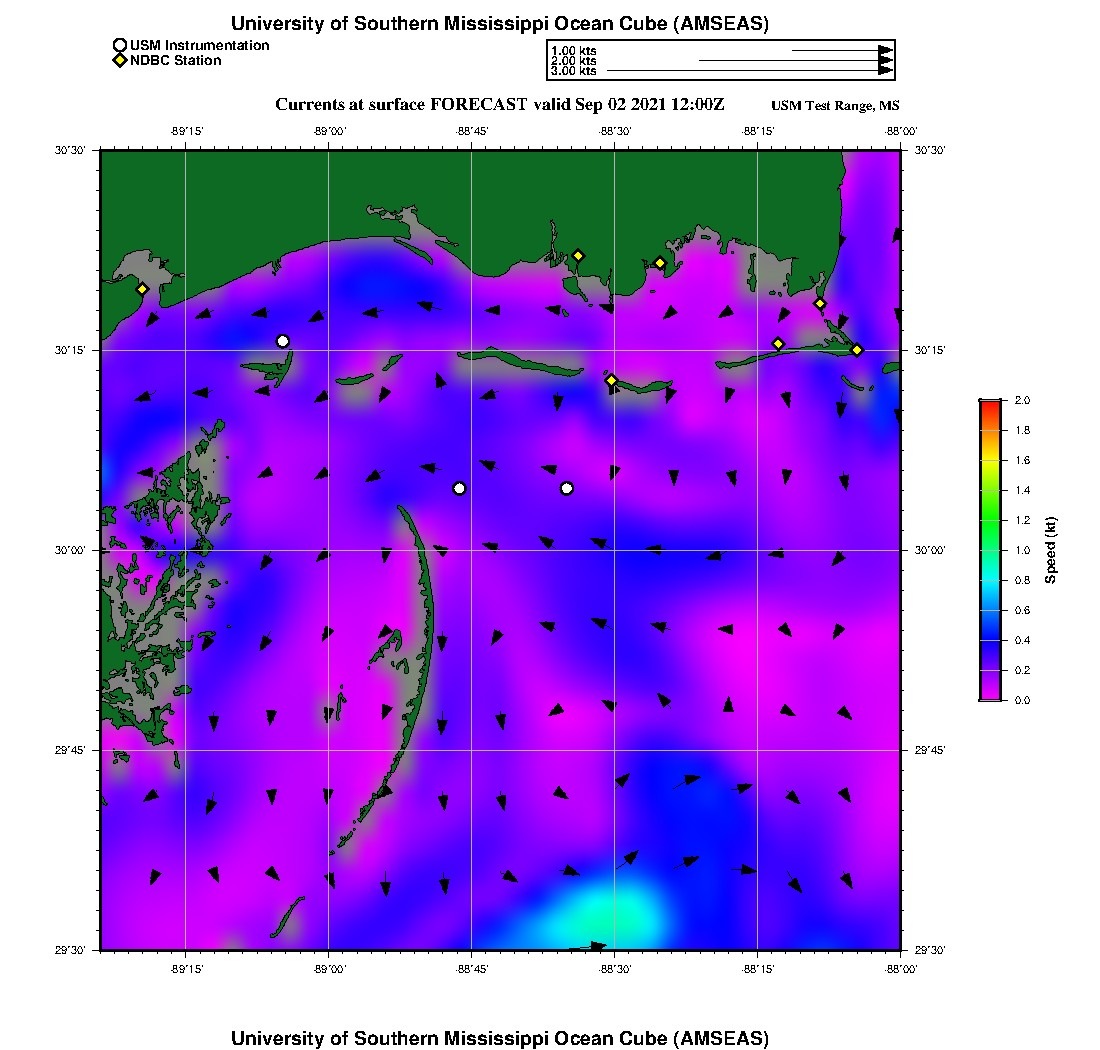Click the 'USM Test Range, MS' label

coord(835,106)
